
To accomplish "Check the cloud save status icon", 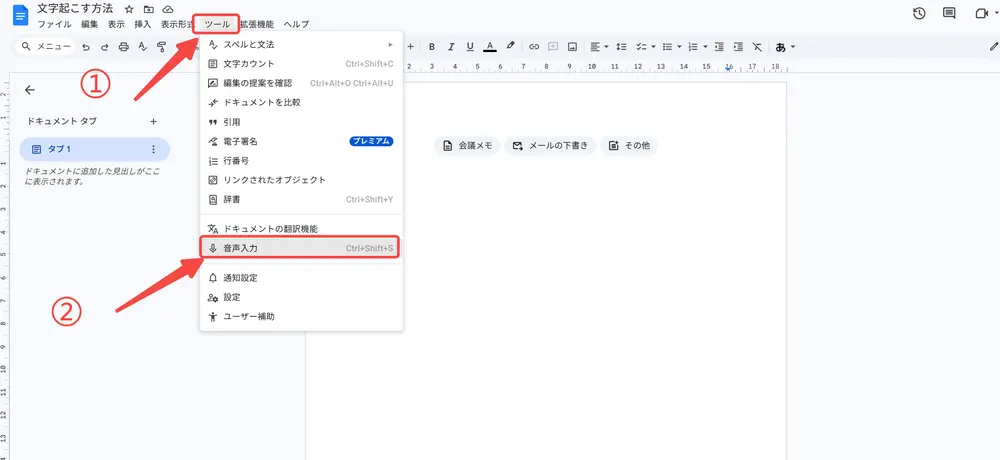I will (168, 10).
